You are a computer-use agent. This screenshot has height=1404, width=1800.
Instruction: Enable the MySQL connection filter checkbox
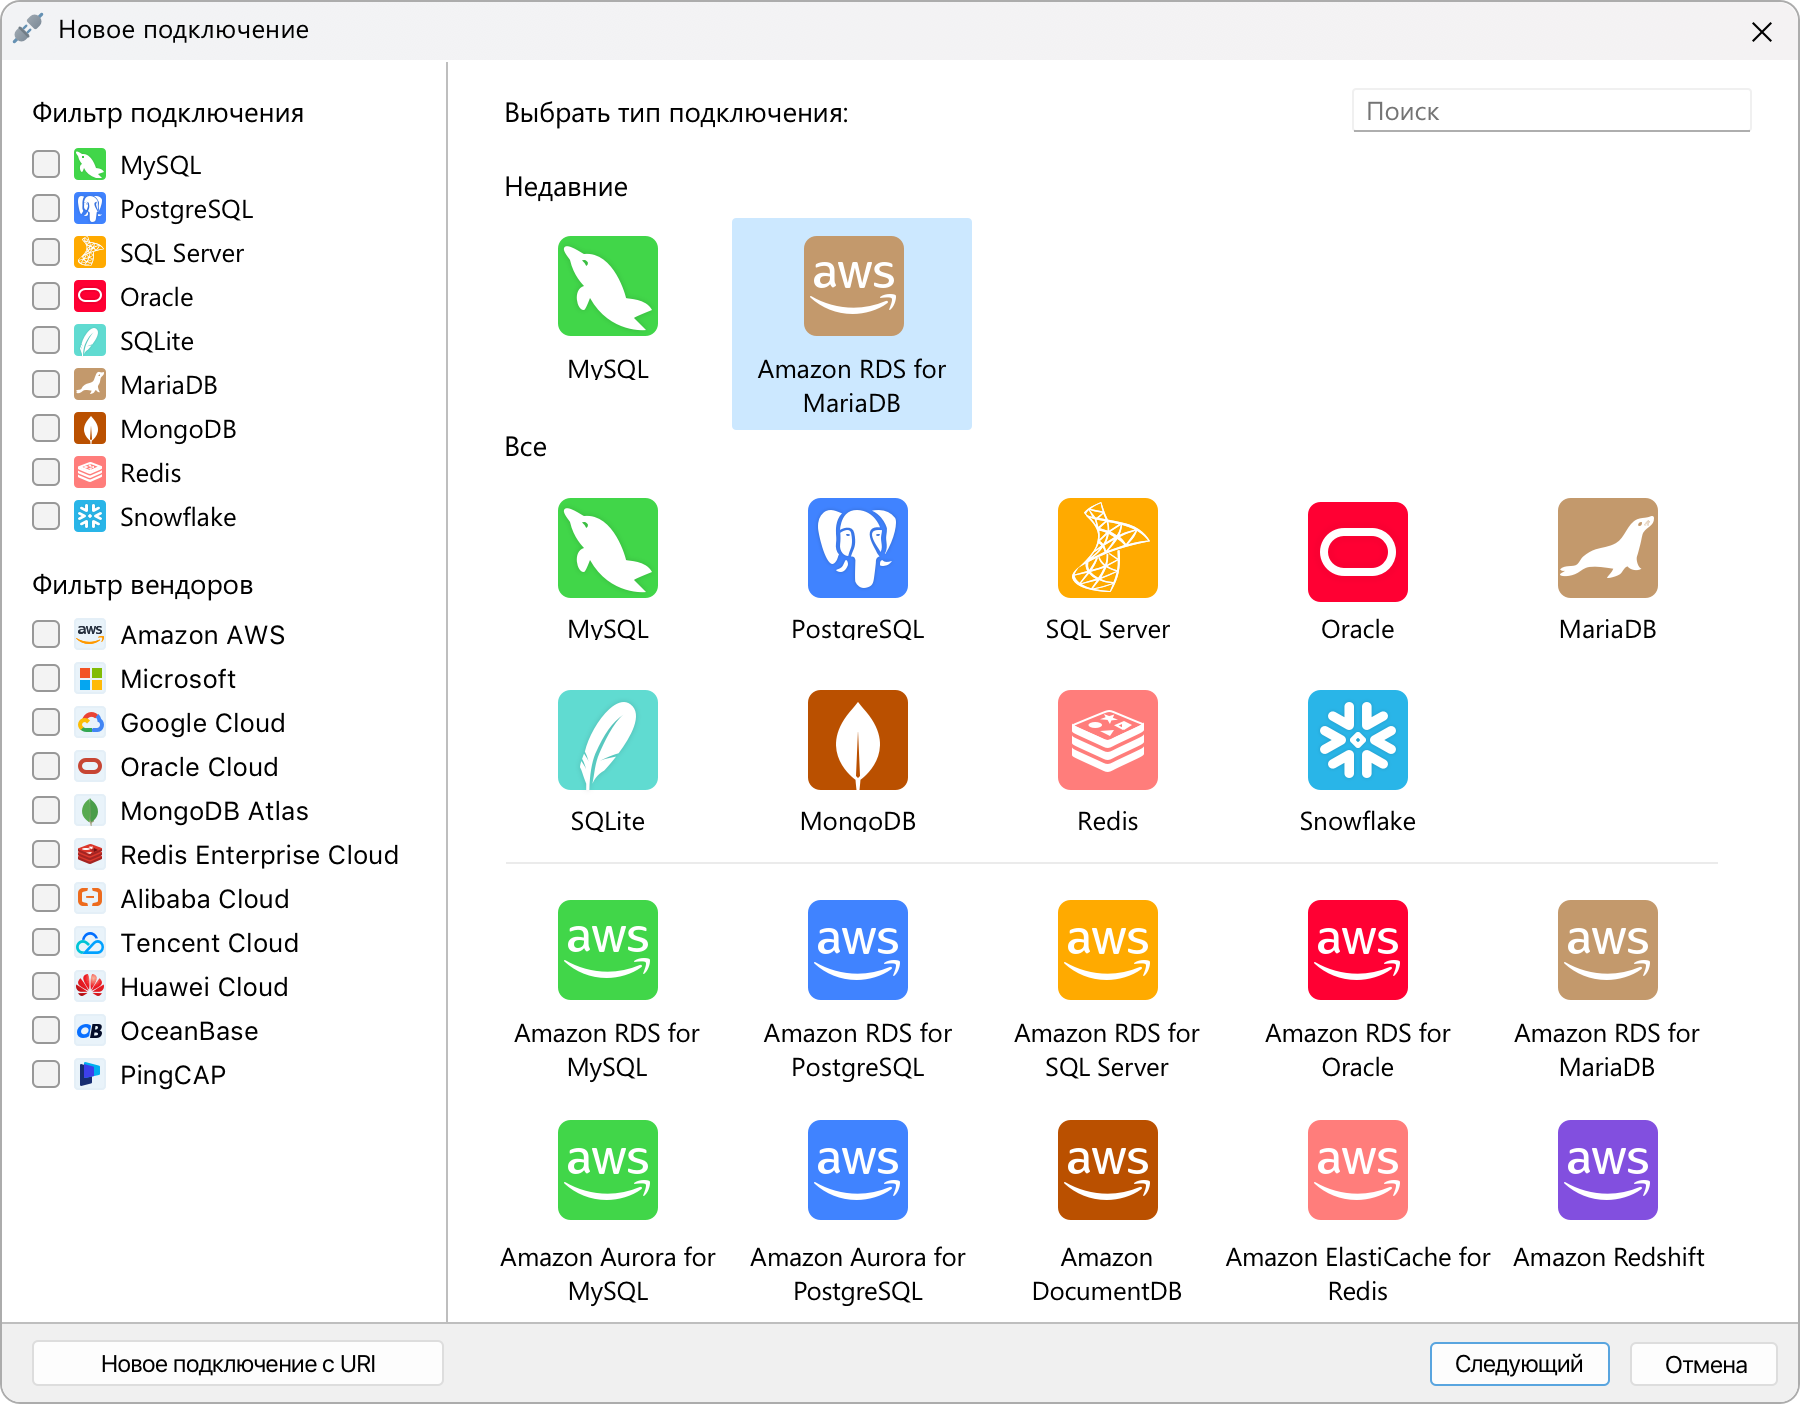(46, 164)
